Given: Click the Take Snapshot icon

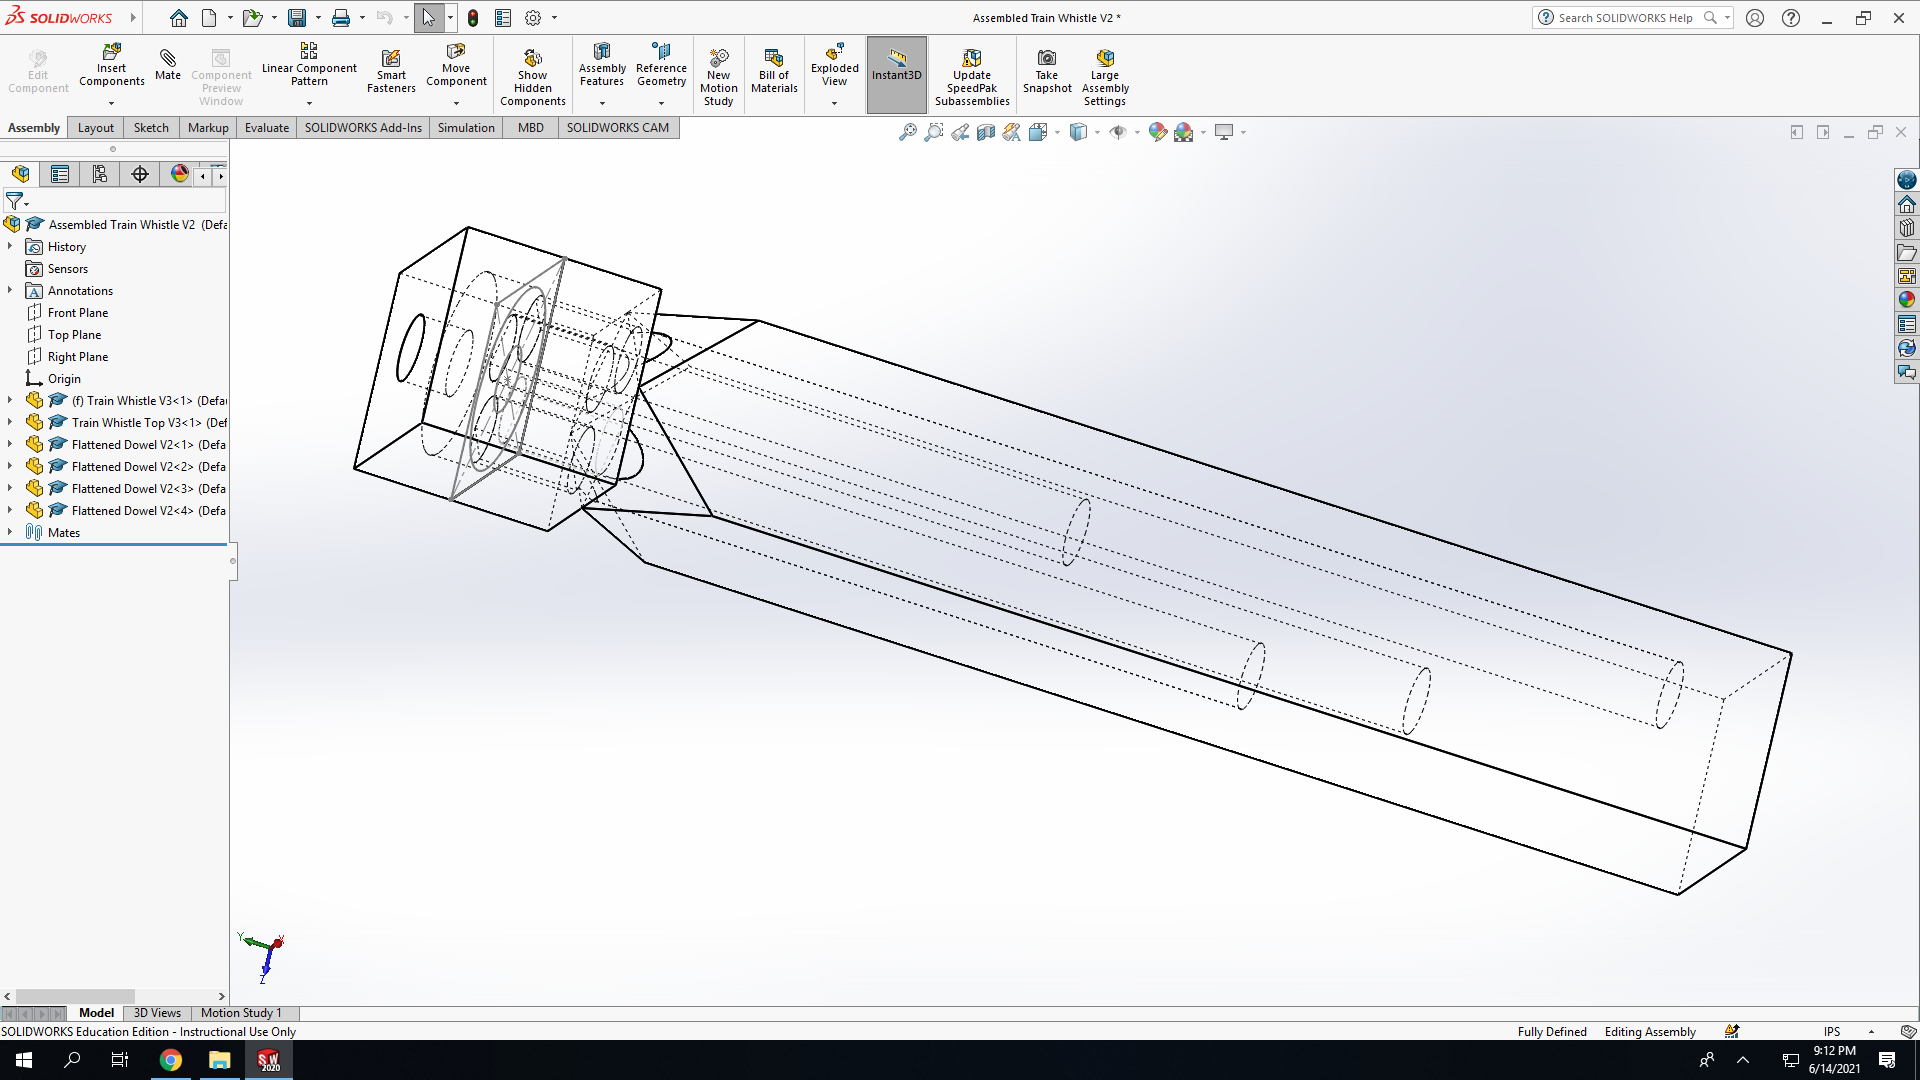Looking at the screenshot, I should click(1047, 72).
